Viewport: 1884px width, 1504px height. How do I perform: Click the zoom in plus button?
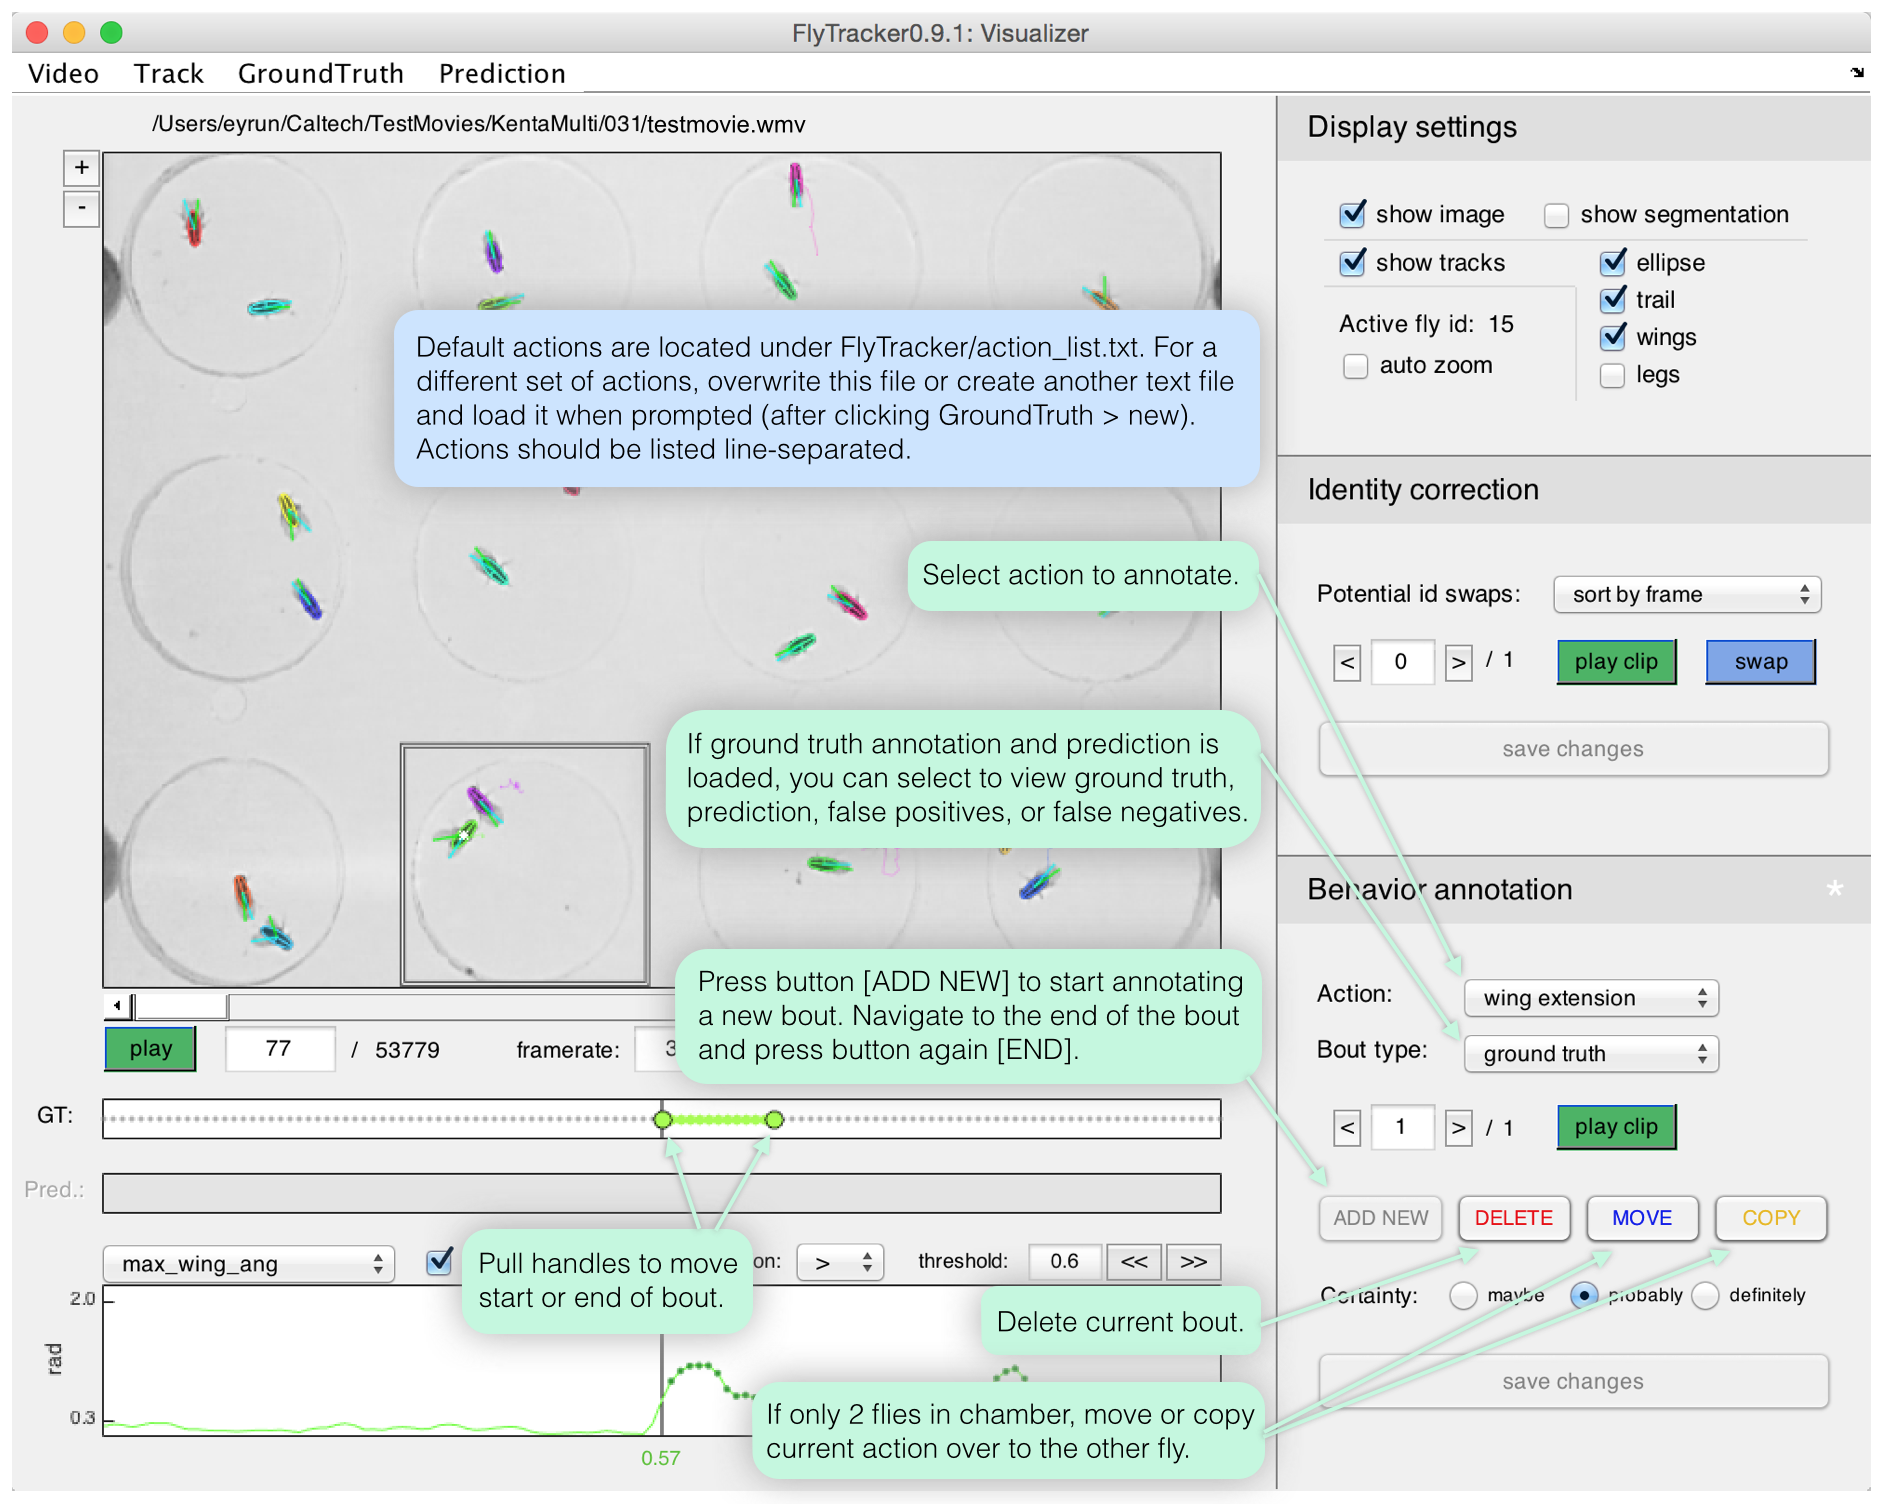81,168
